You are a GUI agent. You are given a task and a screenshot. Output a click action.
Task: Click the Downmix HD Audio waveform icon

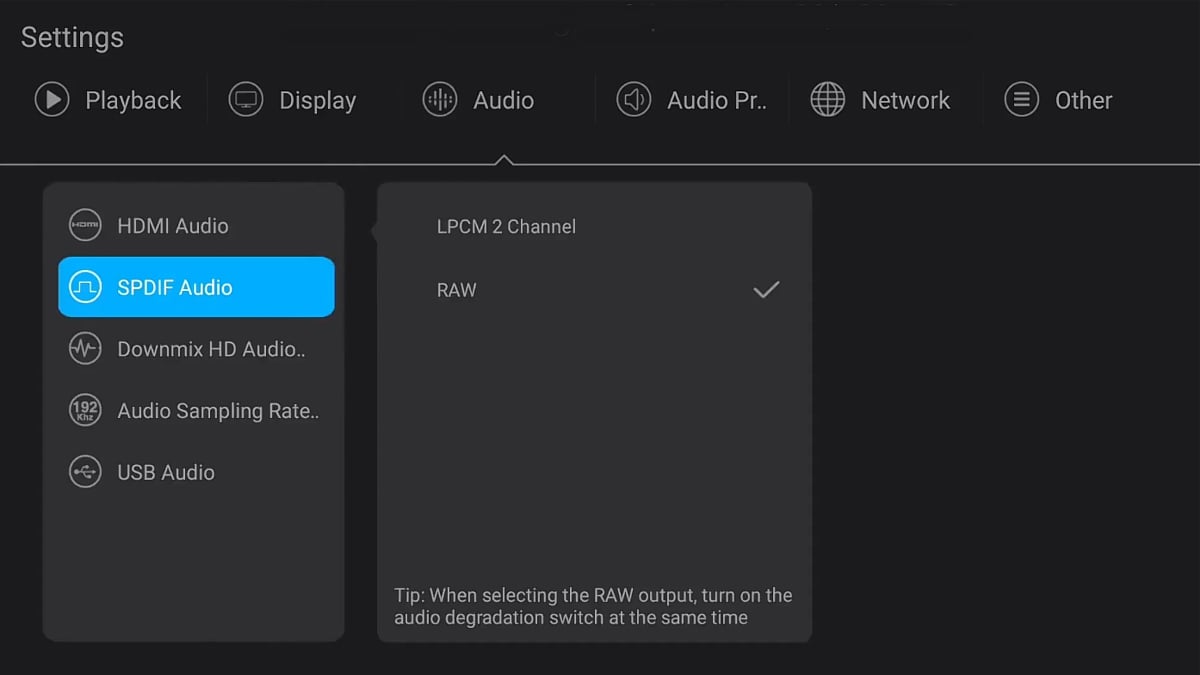85,349
